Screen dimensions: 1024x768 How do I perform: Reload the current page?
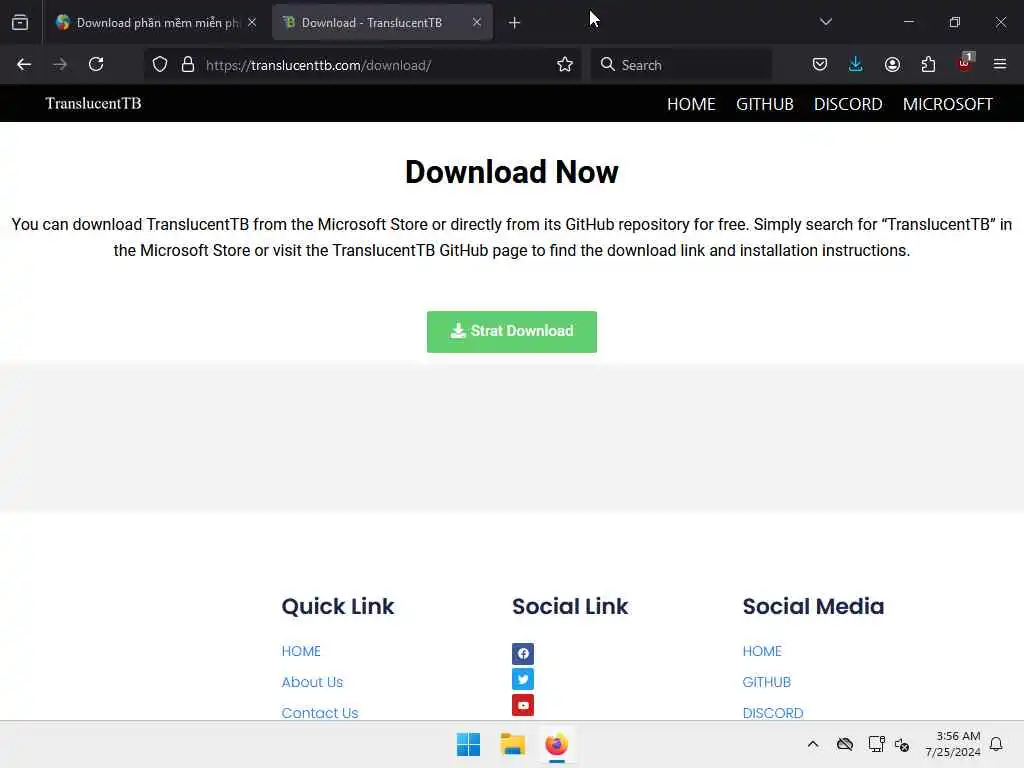pos(96,64)
